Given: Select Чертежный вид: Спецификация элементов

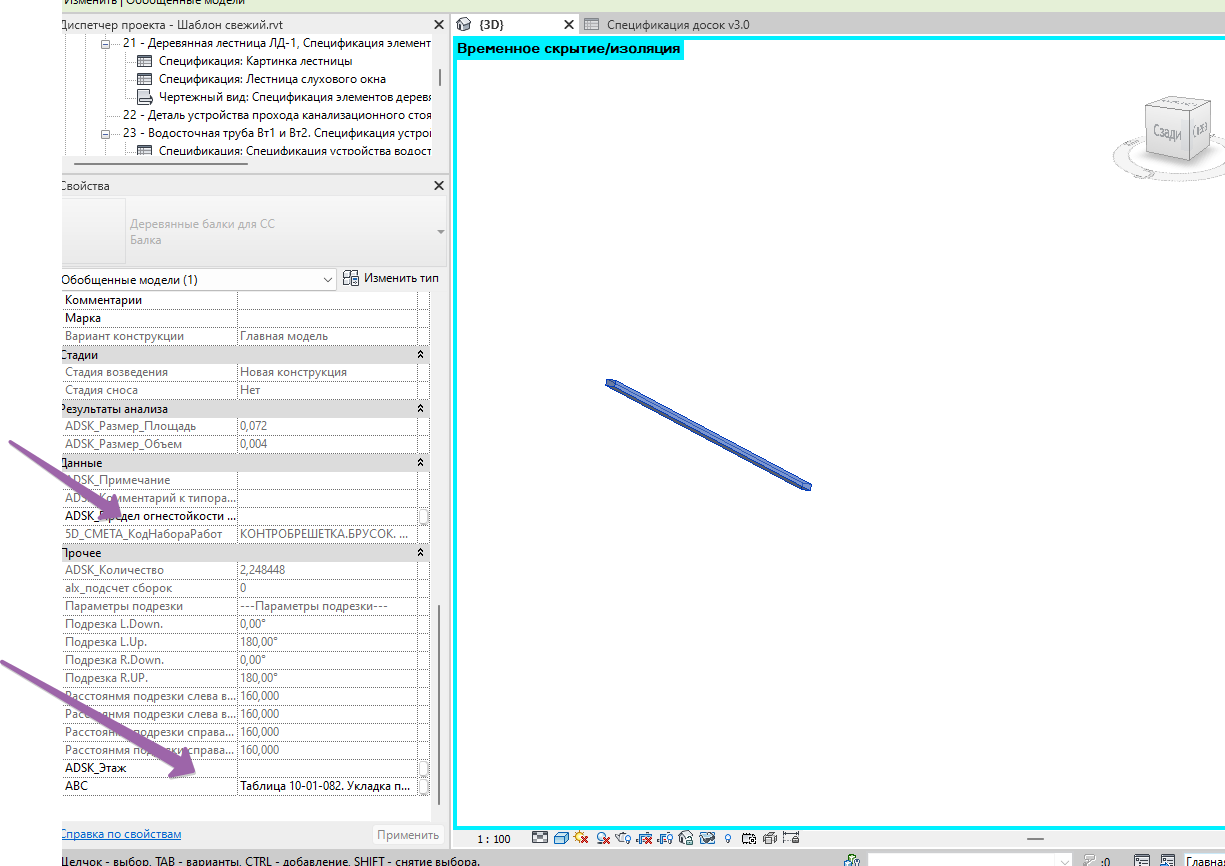Looking at the screenshot, I should (294, 97).
